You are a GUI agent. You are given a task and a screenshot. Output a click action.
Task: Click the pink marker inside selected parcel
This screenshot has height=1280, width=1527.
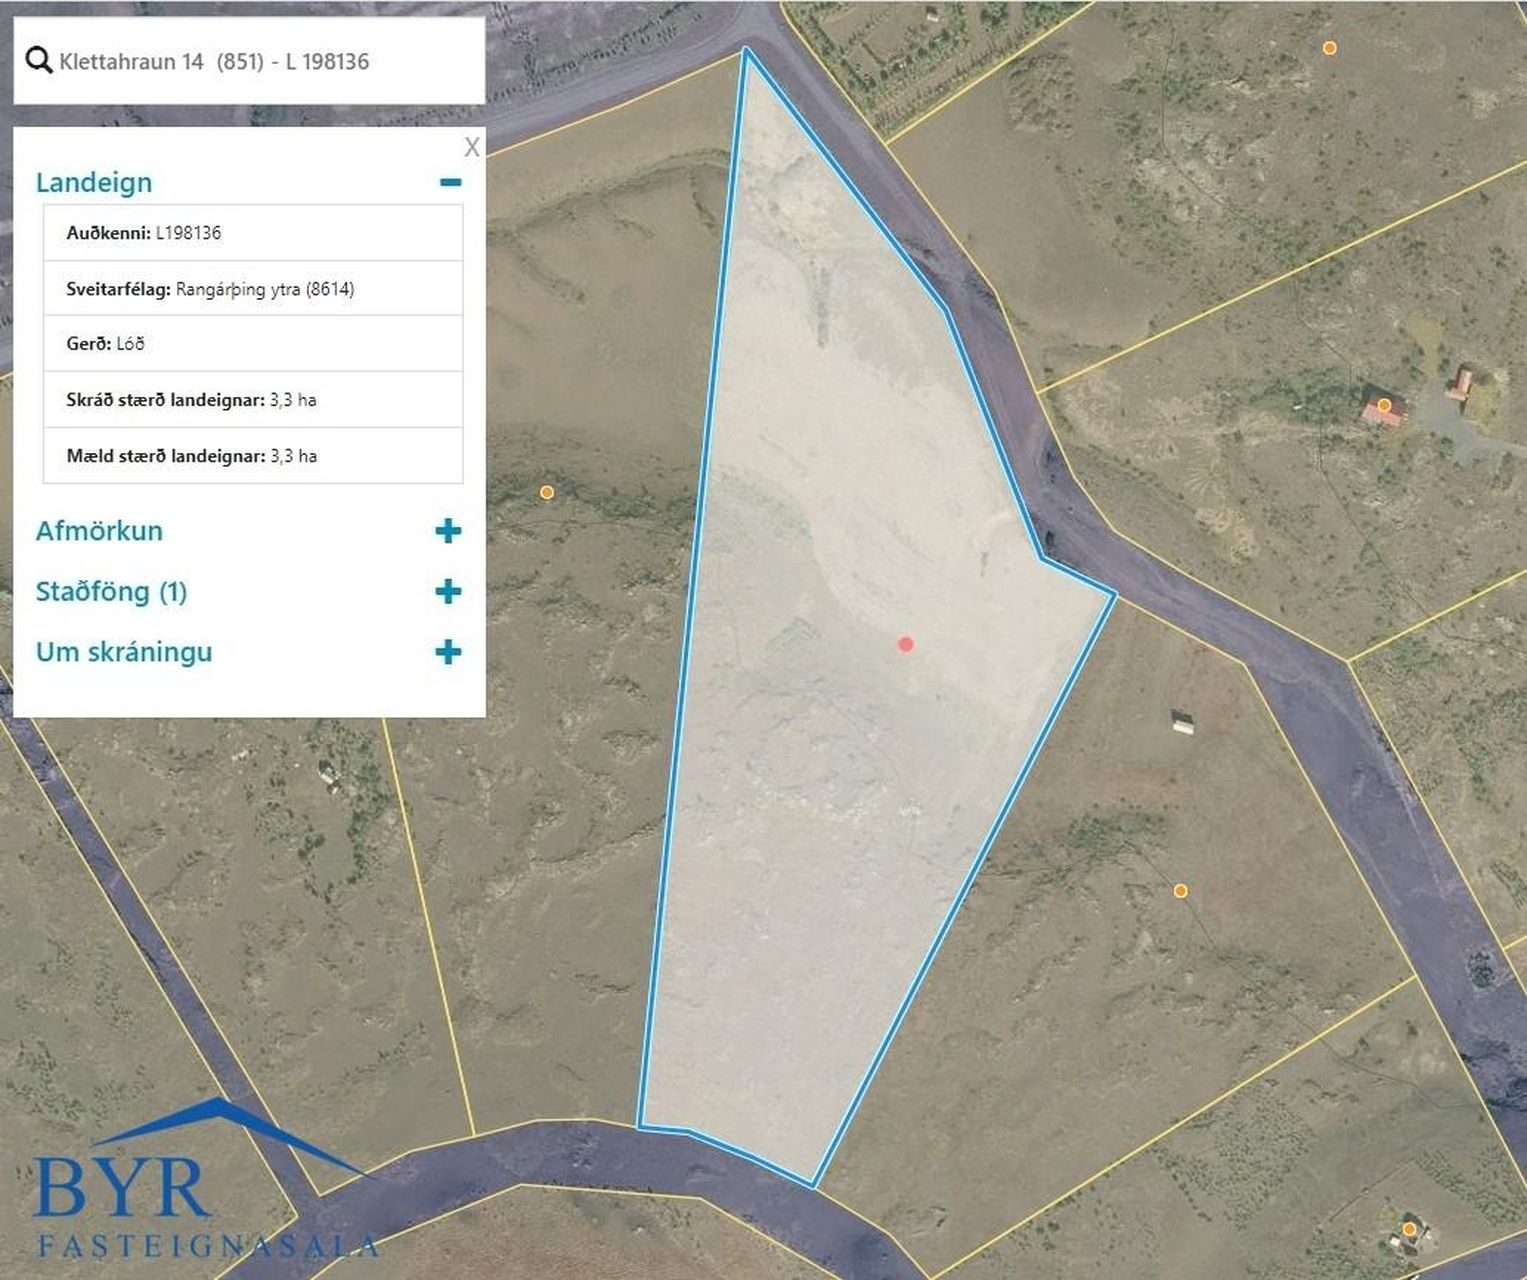tap(906, 645)
